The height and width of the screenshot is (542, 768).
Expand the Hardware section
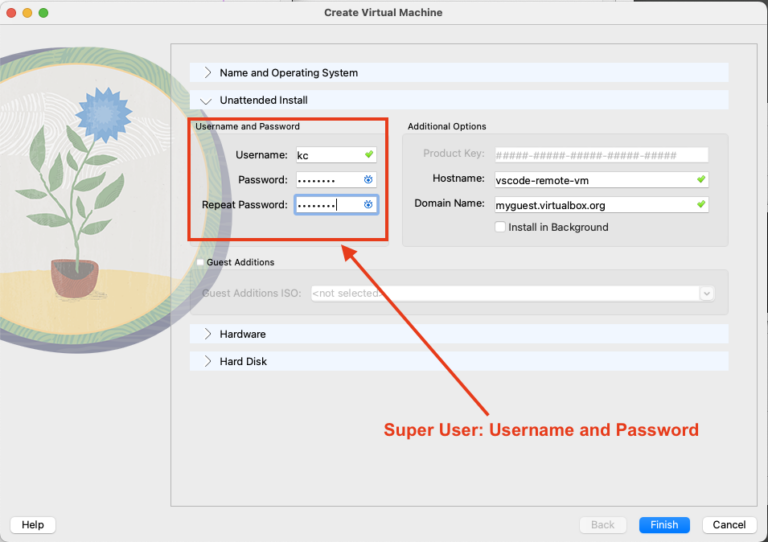208,334
